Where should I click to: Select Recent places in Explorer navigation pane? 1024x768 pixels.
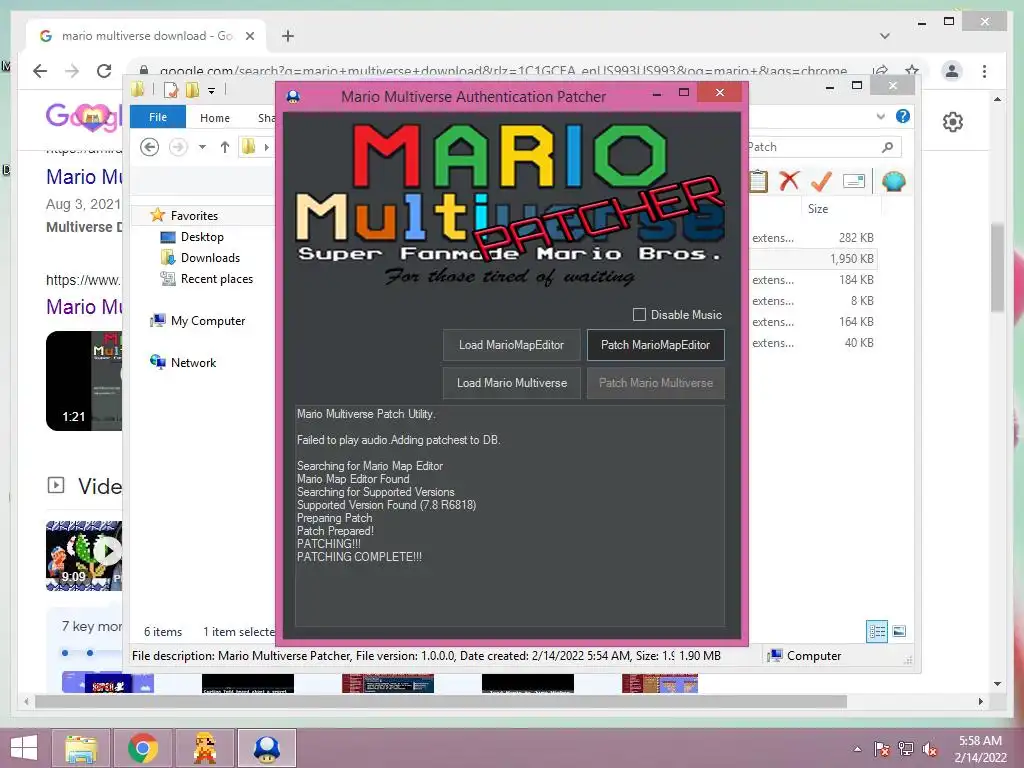click(x=217, y=278)
